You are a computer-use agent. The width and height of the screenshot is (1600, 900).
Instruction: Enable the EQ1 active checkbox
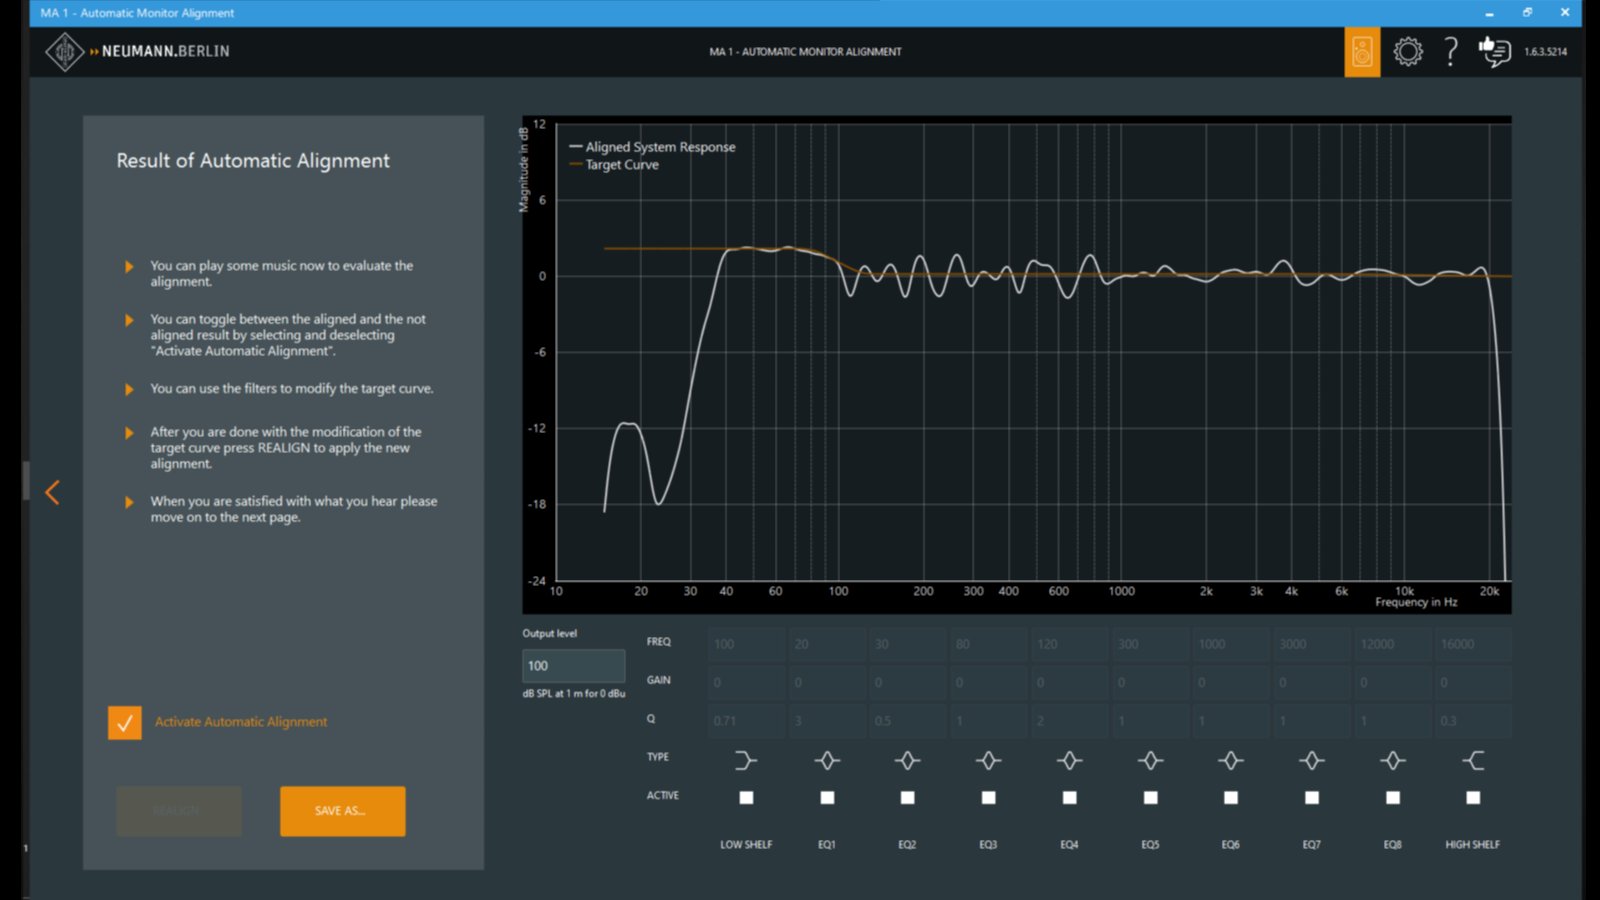827,797
